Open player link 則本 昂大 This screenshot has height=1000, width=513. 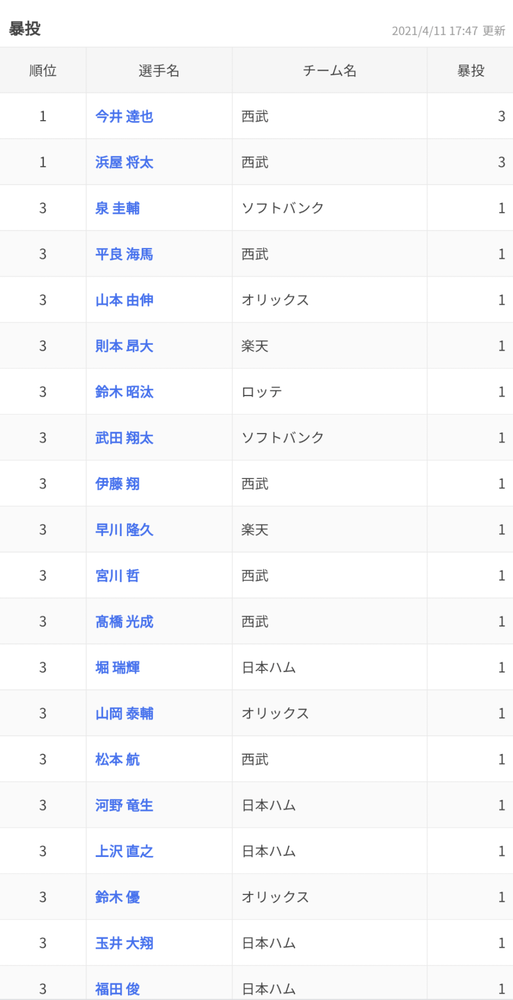pos(124,346)
